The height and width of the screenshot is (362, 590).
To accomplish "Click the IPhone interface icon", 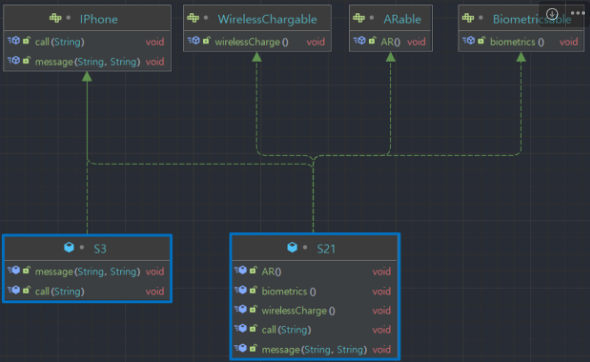I will click(x=55, y=18).
